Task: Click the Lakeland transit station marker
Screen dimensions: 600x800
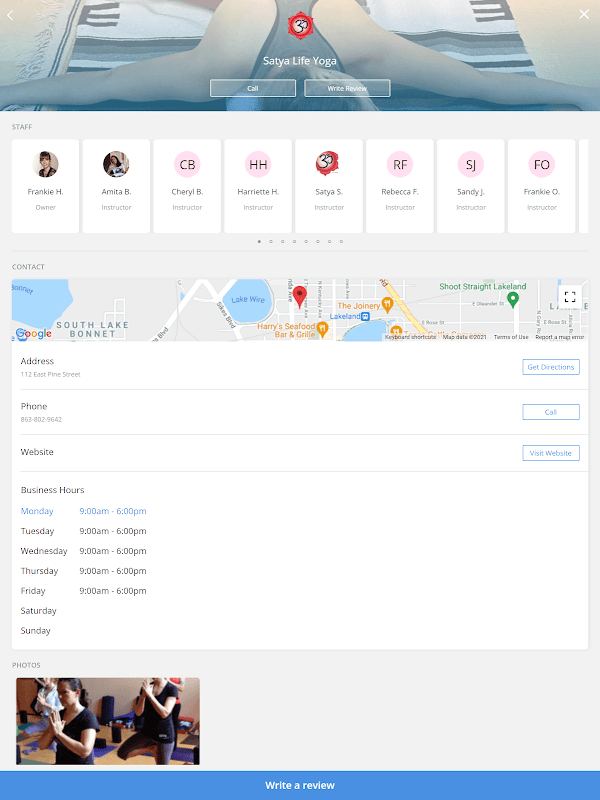Action: [x=365, y=316]
